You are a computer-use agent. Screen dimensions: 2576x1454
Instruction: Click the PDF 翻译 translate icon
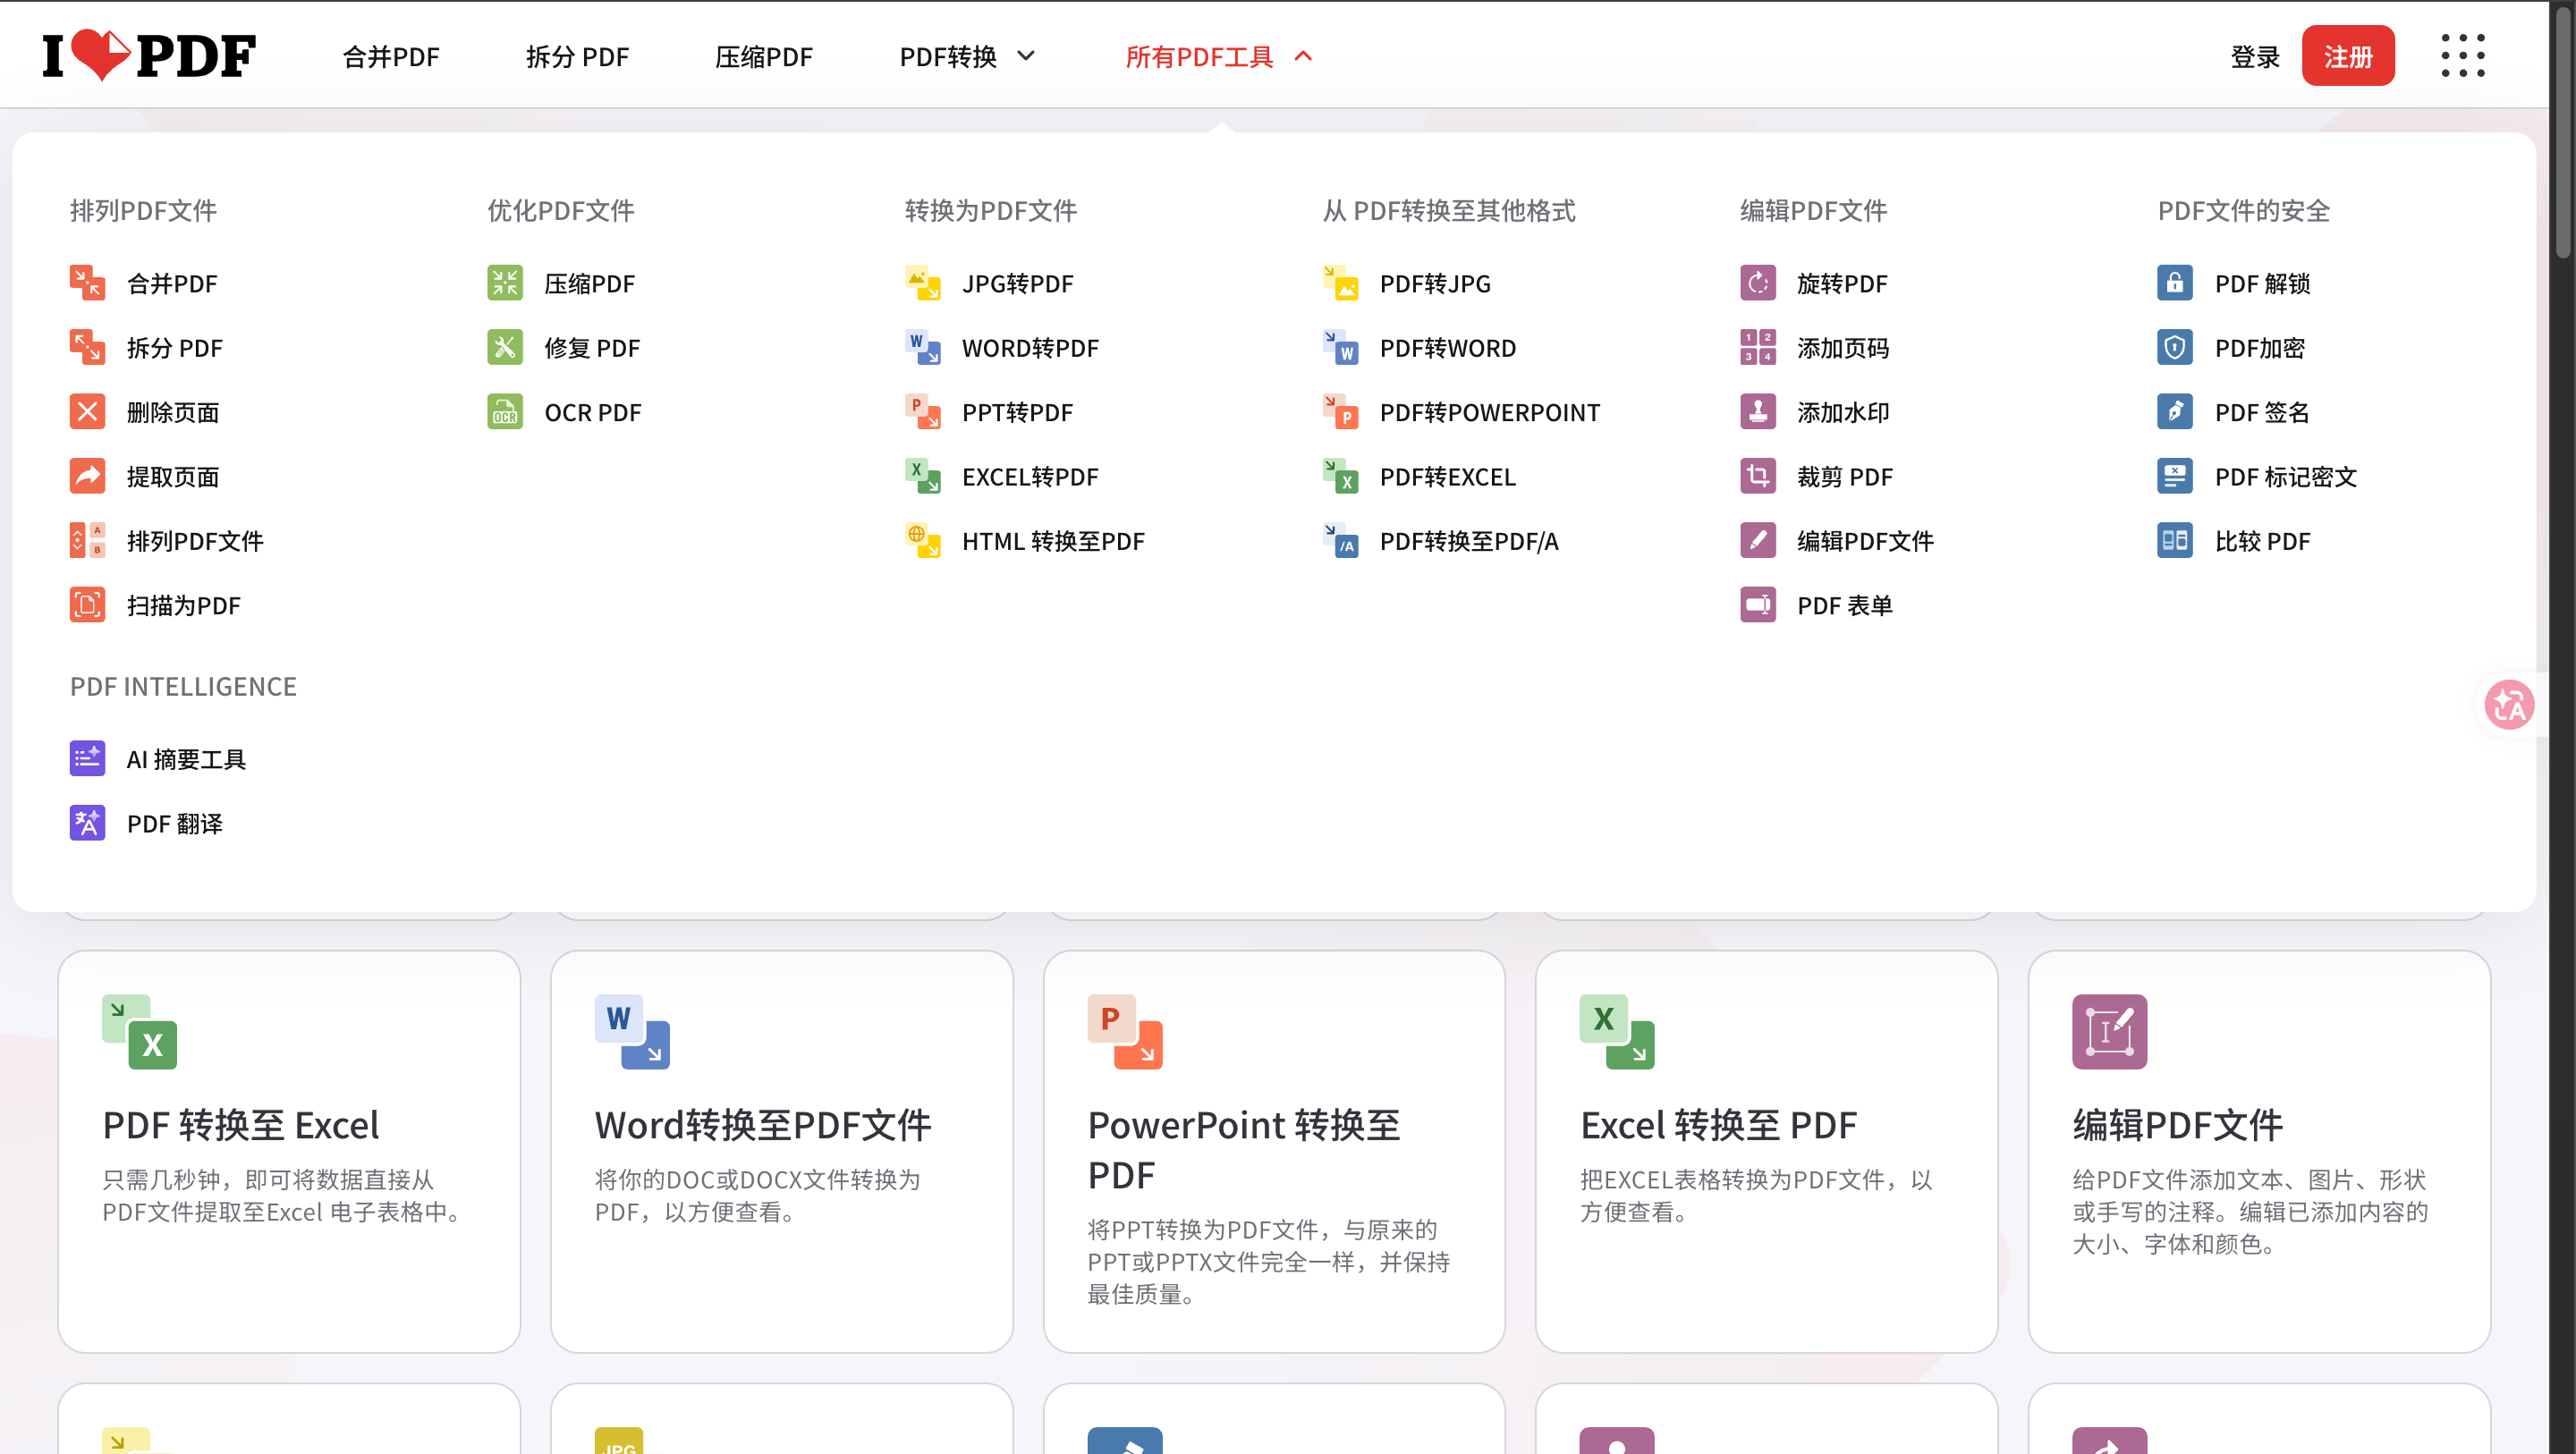pyautogui.click(x=87, y=824)
